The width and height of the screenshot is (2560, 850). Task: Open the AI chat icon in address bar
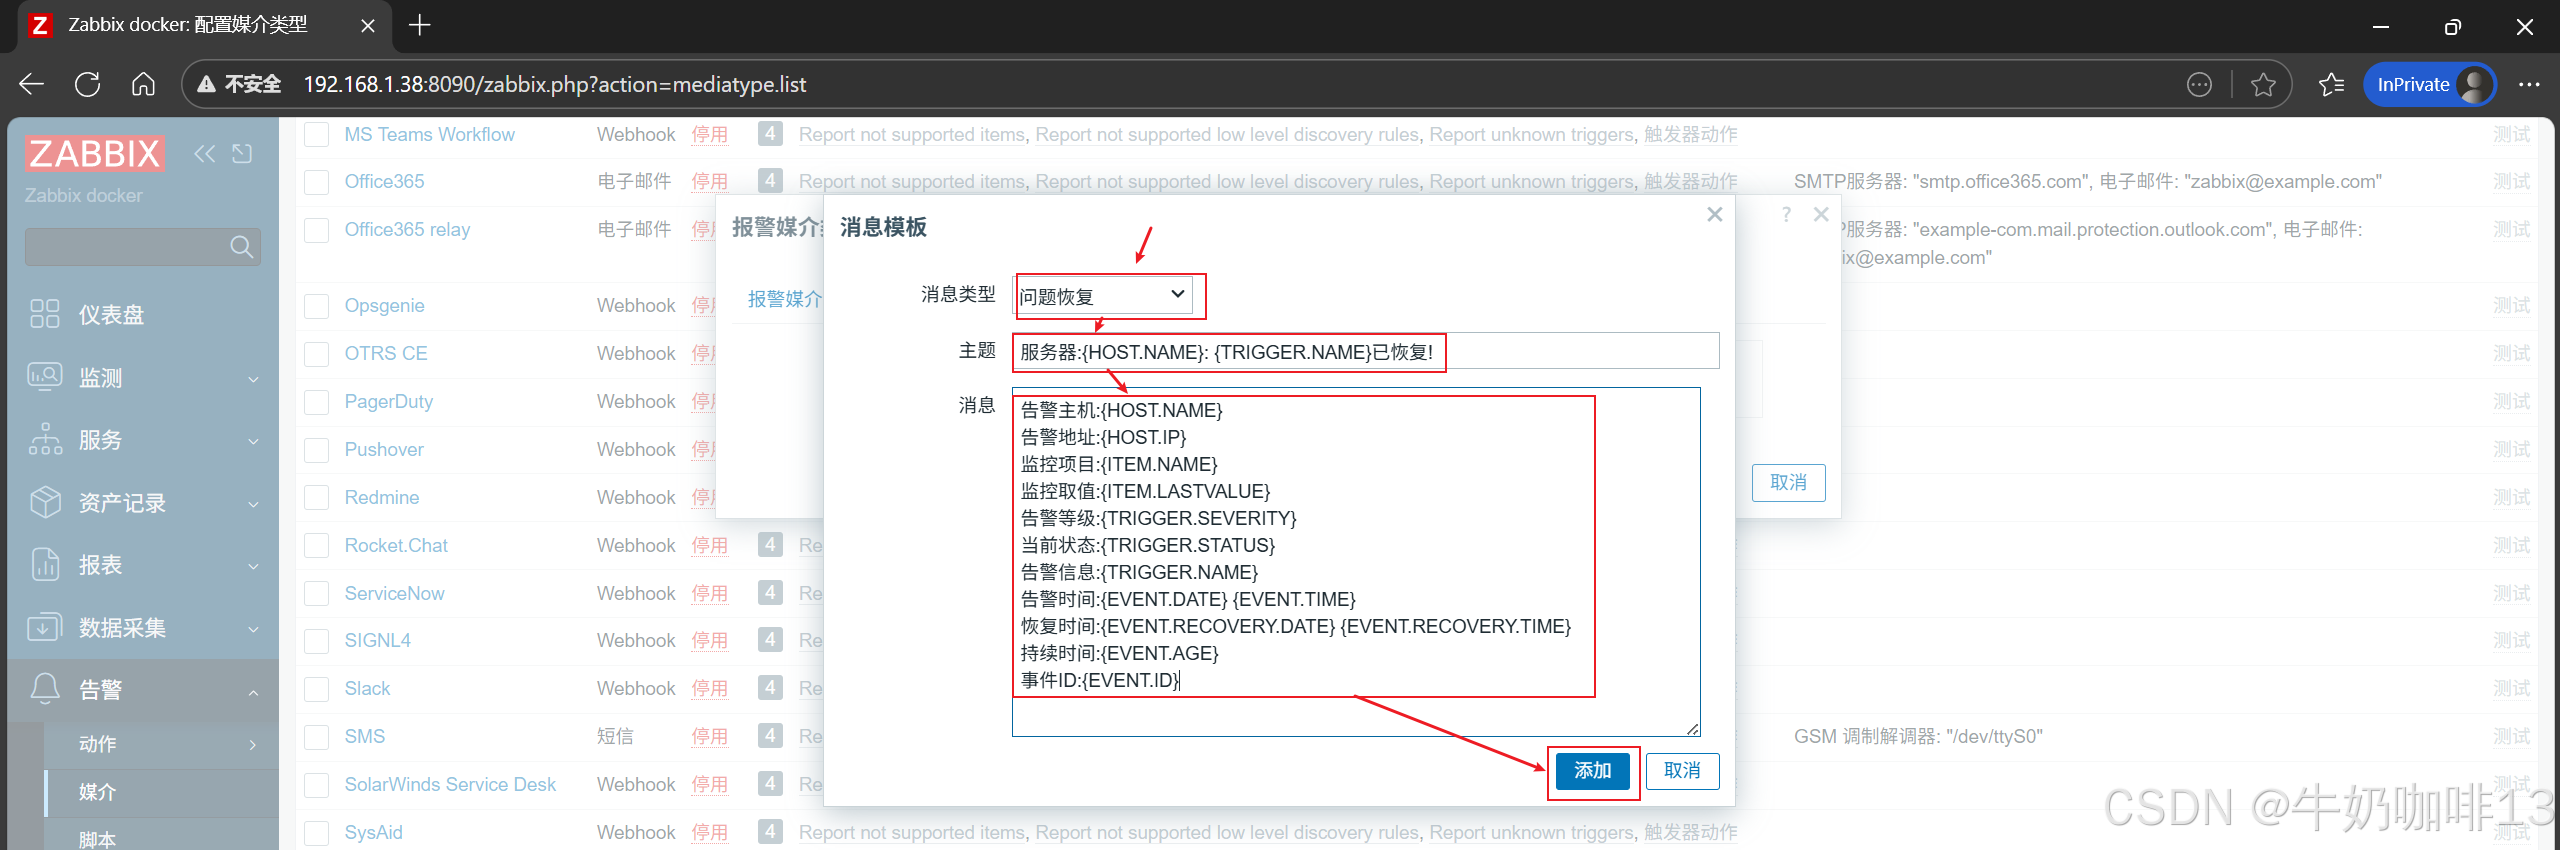2199,85
